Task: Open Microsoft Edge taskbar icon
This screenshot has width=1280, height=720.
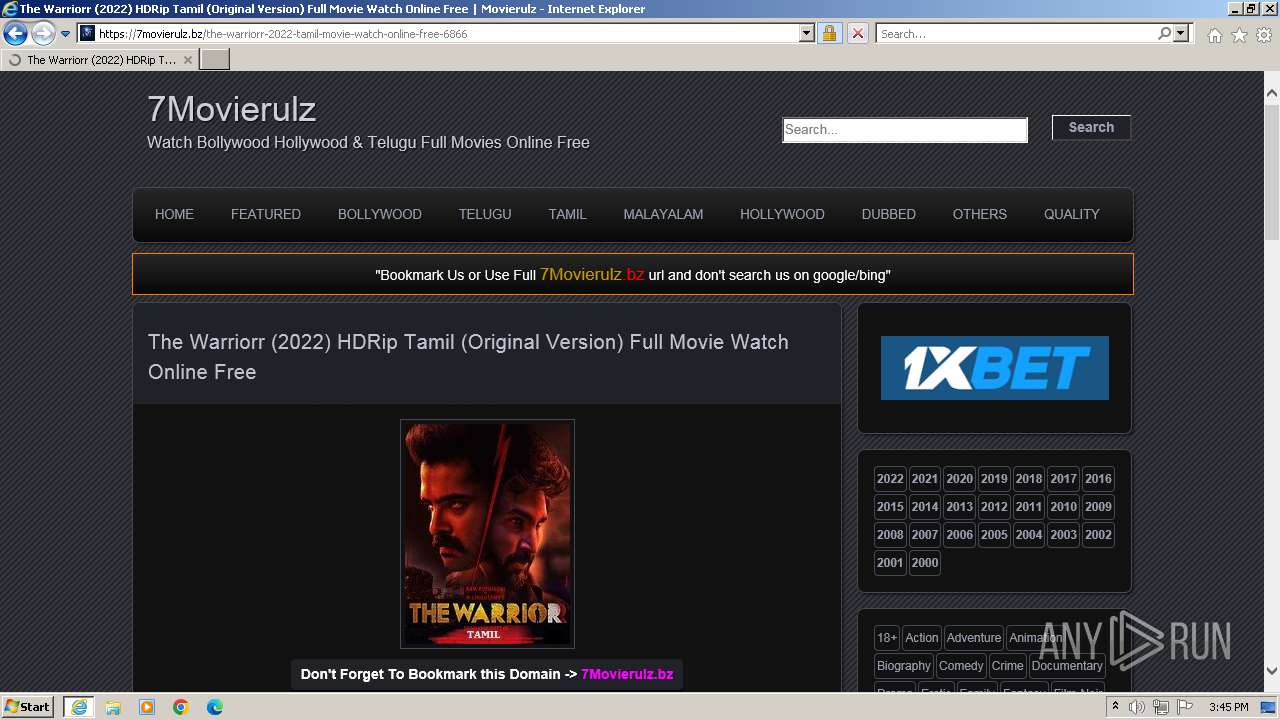Action: (215, 707)
